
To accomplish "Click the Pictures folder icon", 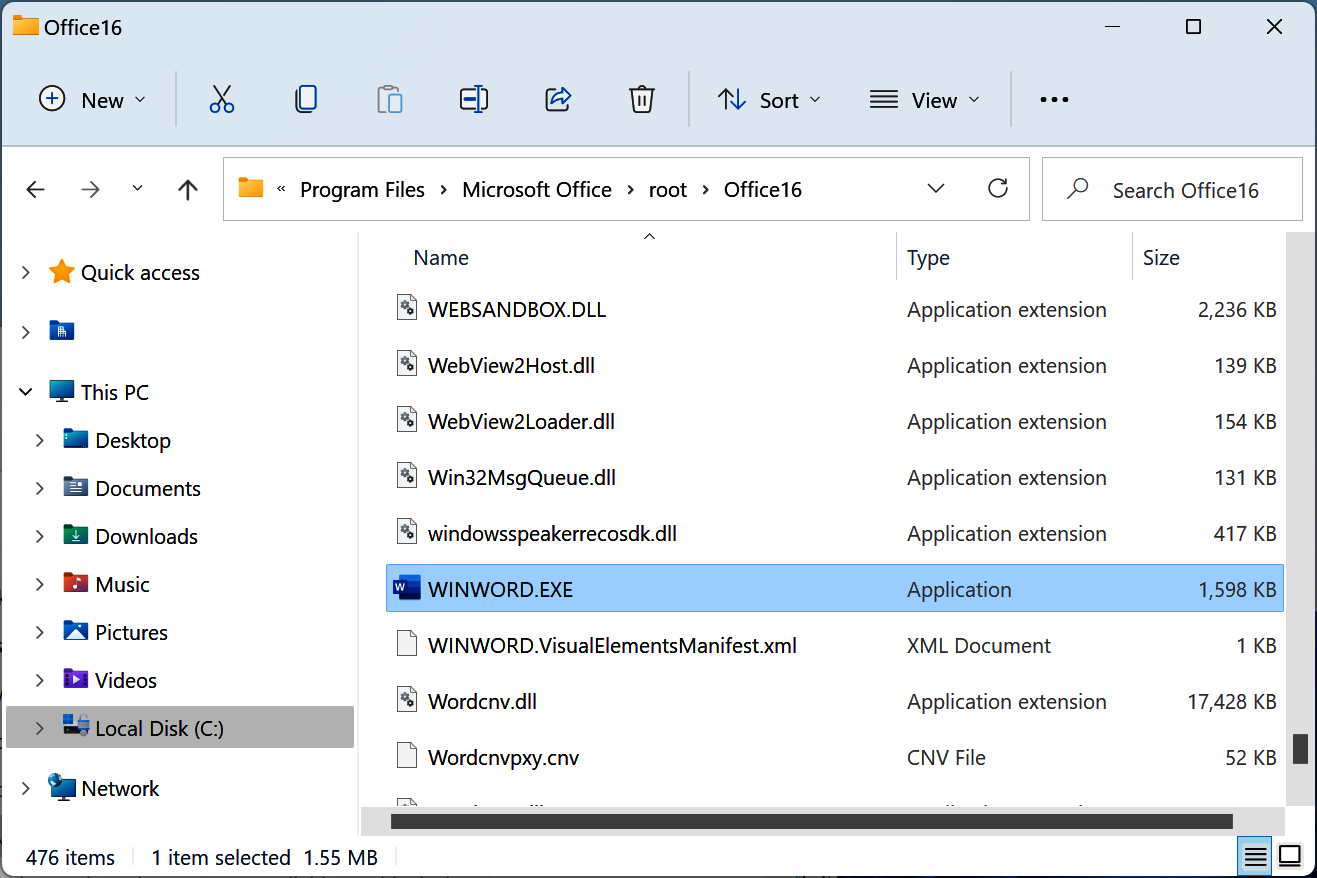I will (76, 631).
